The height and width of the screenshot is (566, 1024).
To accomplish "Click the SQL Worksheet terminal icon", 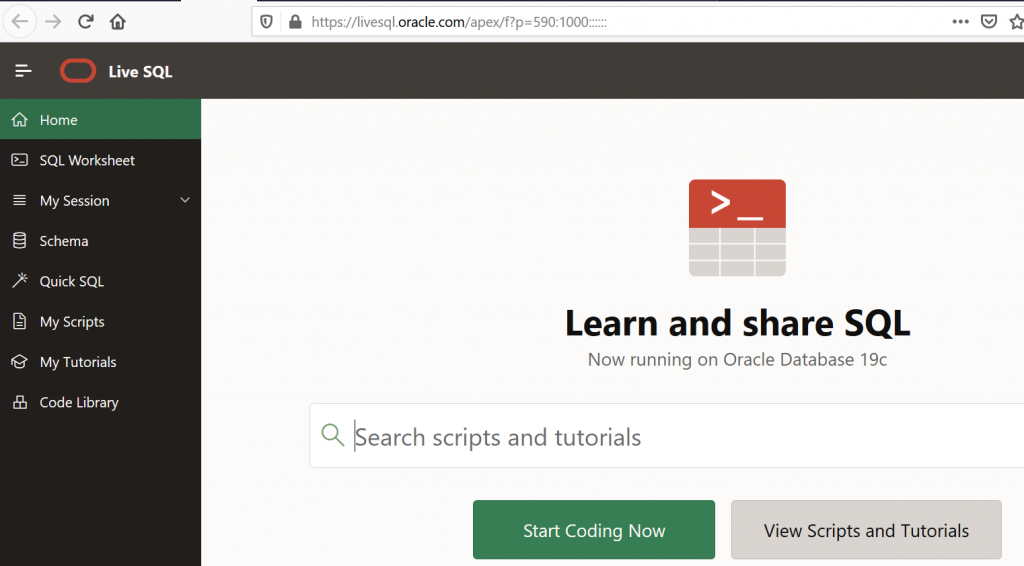I will coord(20,160).
